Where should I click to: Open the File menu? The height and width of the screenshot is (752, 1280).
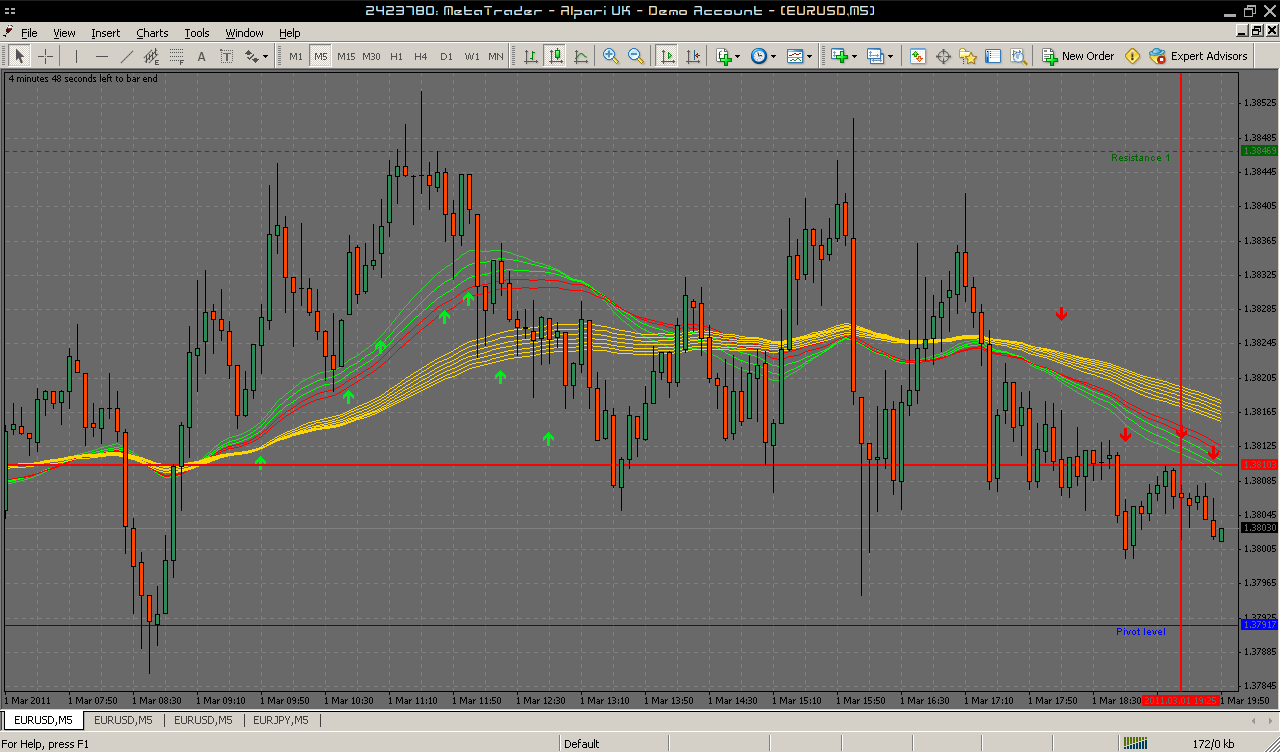tap(29, 33)
